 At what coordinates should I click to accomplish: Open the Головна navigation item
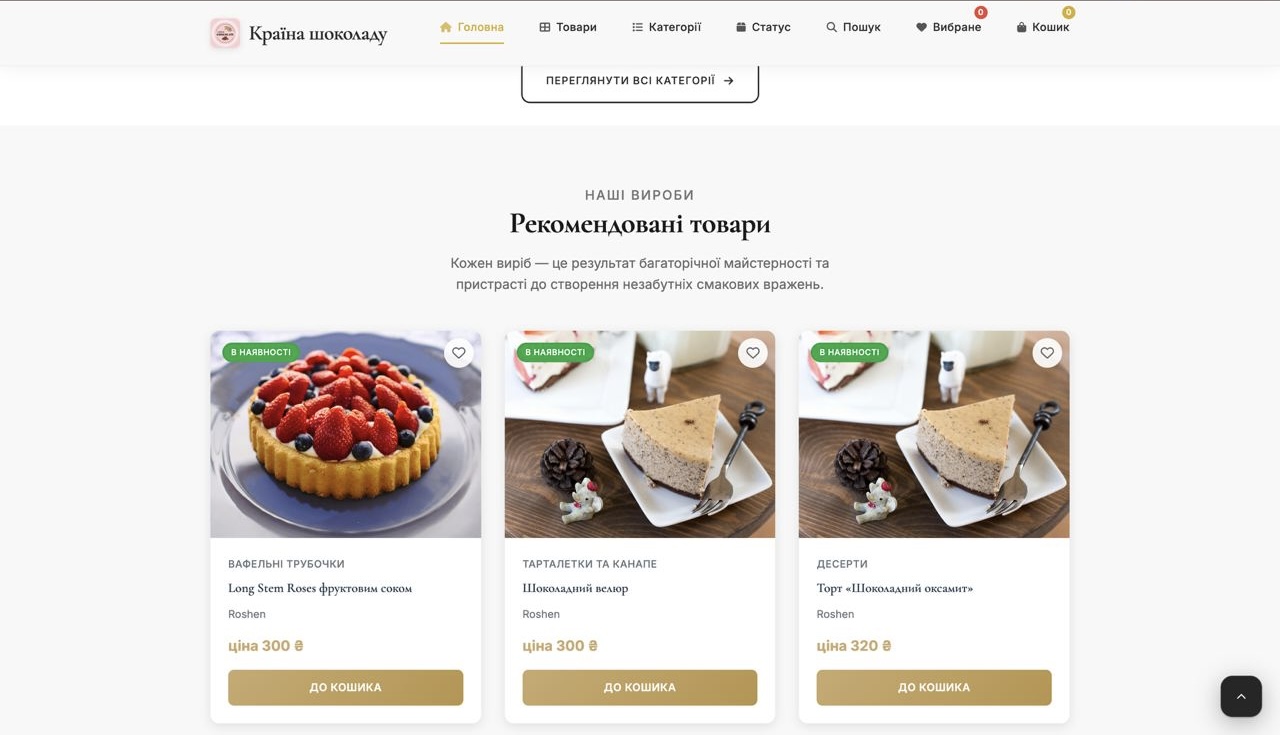(x=471, y=27)
